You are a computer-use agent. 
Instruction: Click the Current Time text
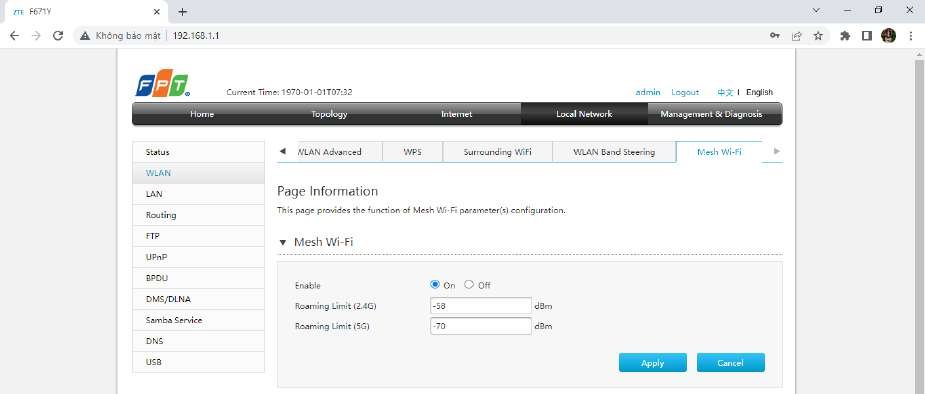pos(290,92)
